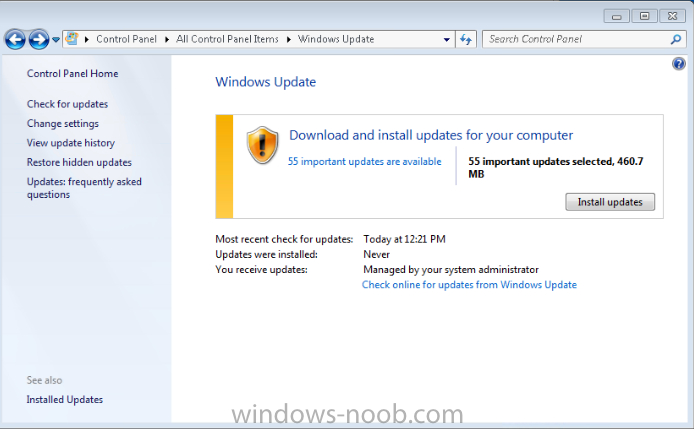This screenshot has height=429, width=694.
Task: Click 'Managed by your system administrator' text
Action: 451,270
